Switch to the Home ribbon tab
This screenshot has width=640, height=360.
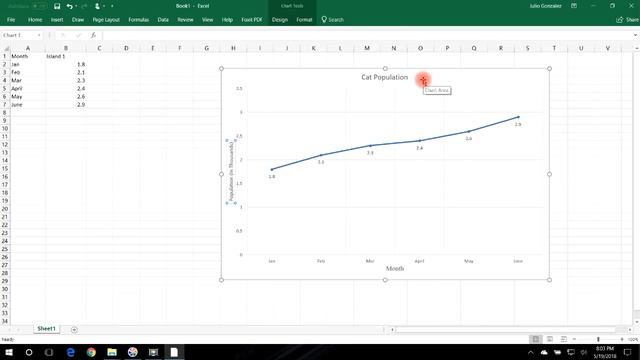(x=35, y=20)
